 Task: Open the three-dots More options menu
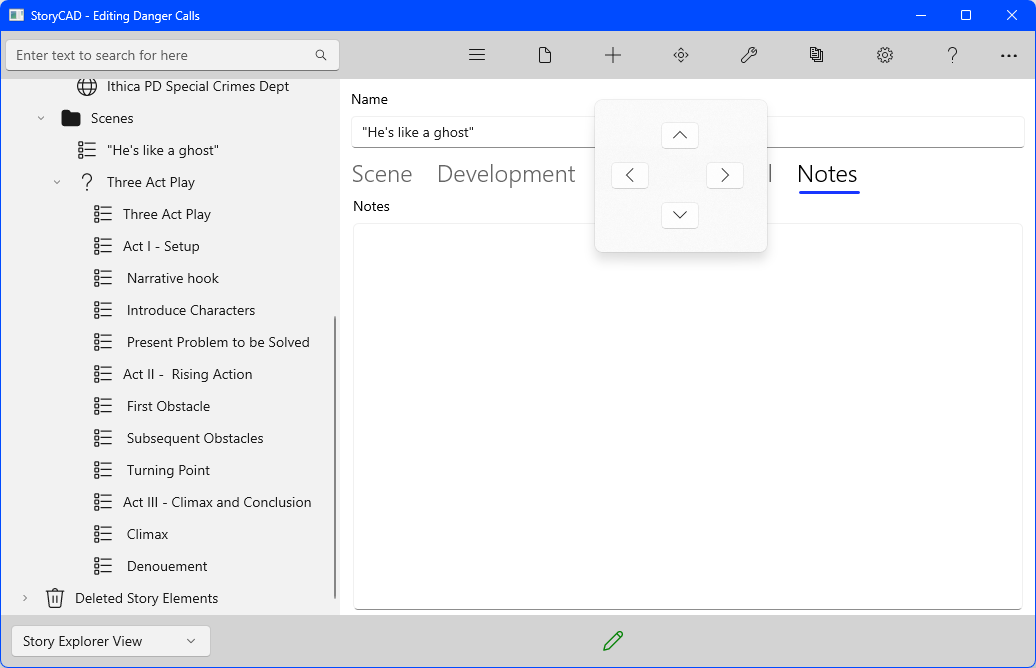click(1009, 55)
